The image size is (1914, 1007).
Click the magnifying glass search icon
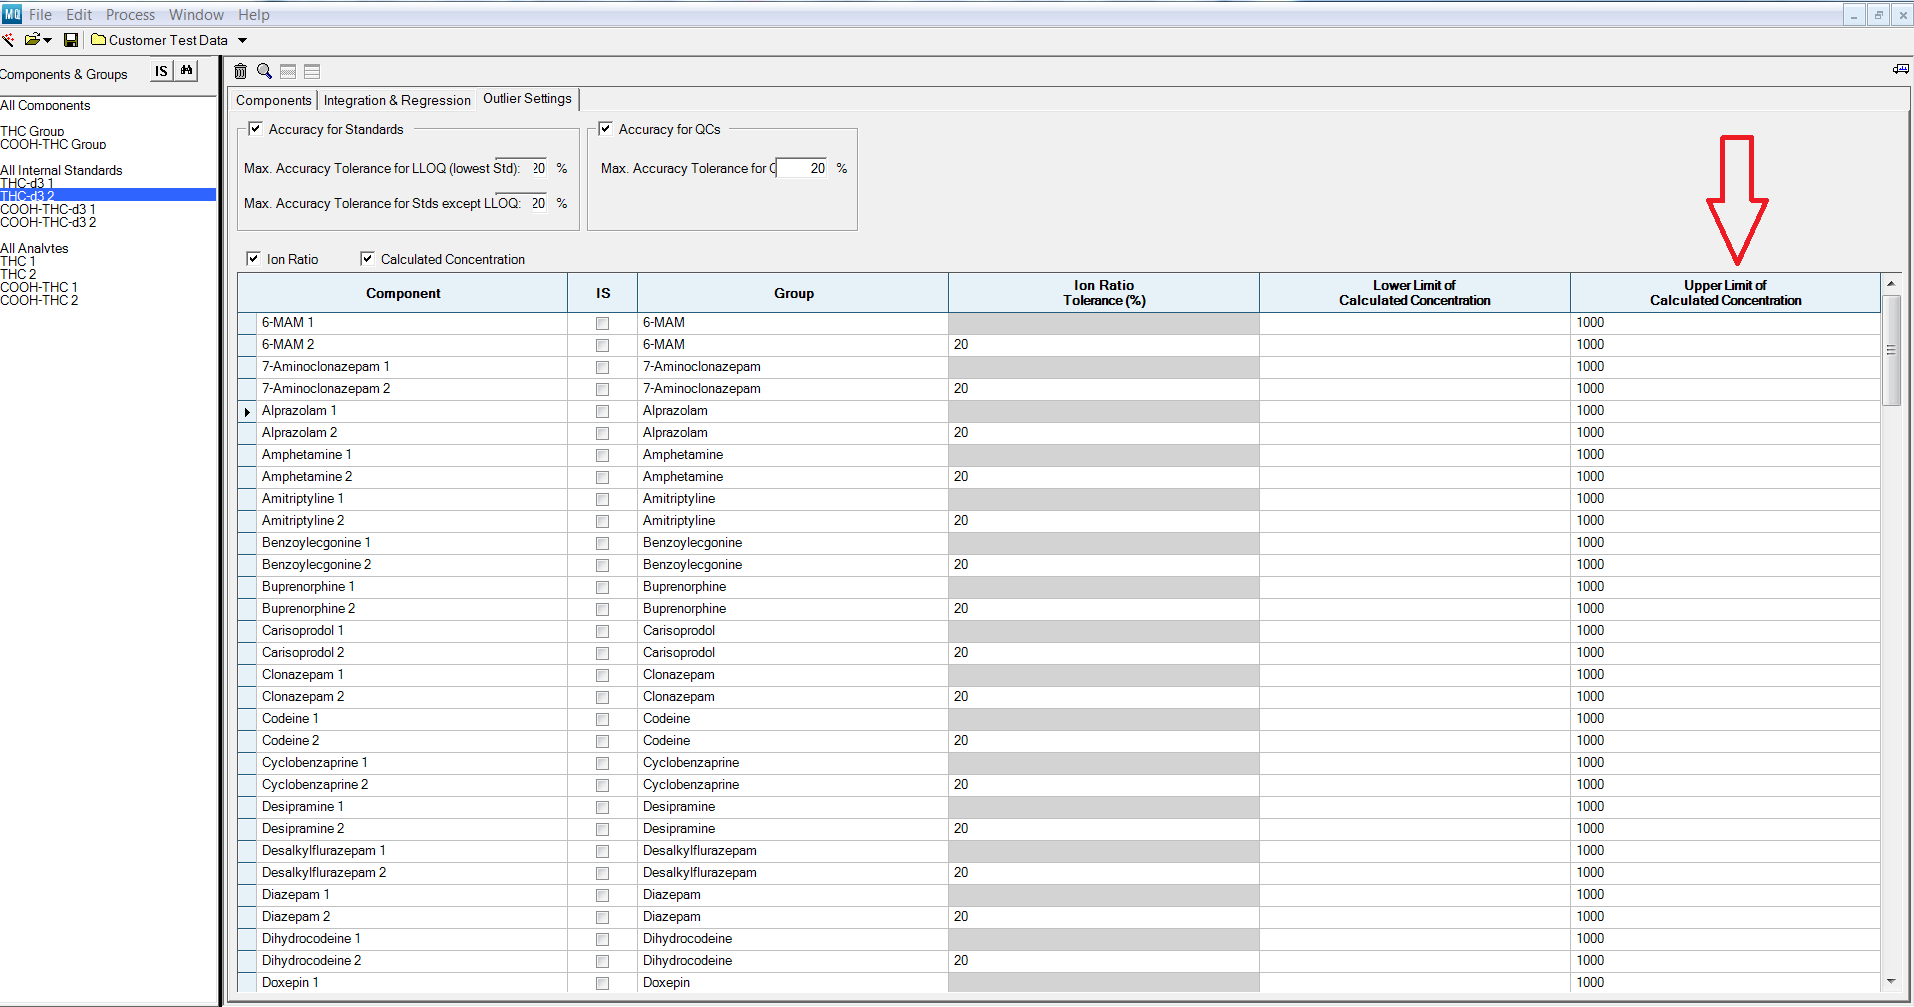click(264, 71)
